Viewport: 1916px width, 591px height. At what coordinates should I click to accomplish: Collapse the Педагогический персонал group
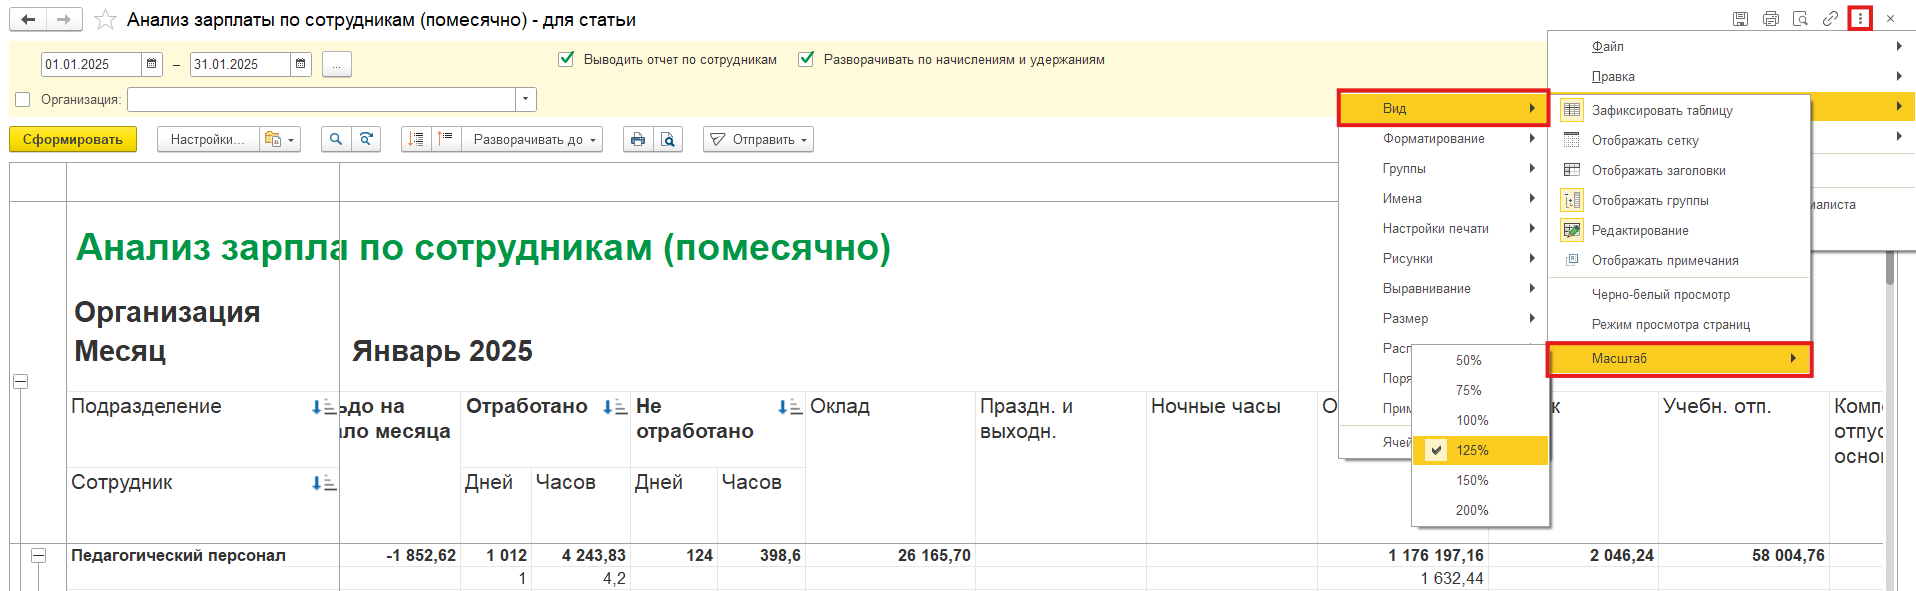(x=38, y=555)
